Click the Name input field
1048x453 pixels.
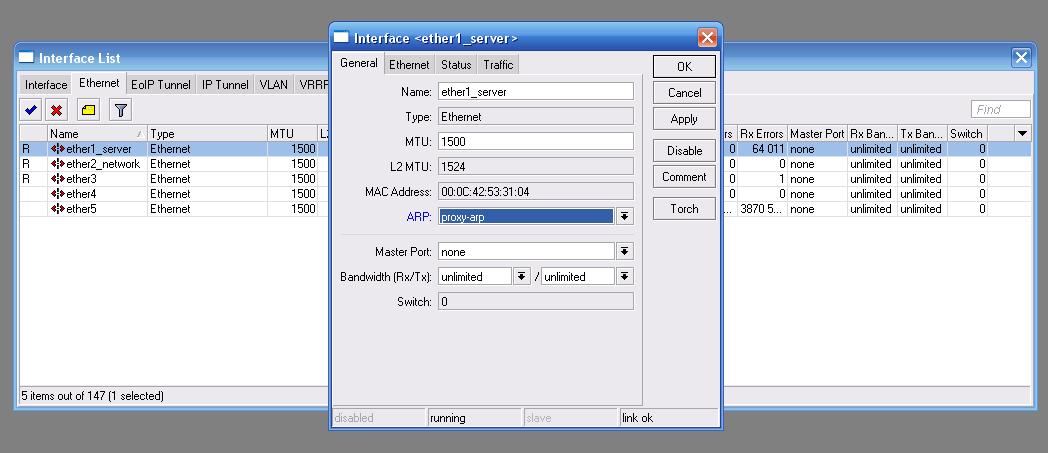[535, 91]
